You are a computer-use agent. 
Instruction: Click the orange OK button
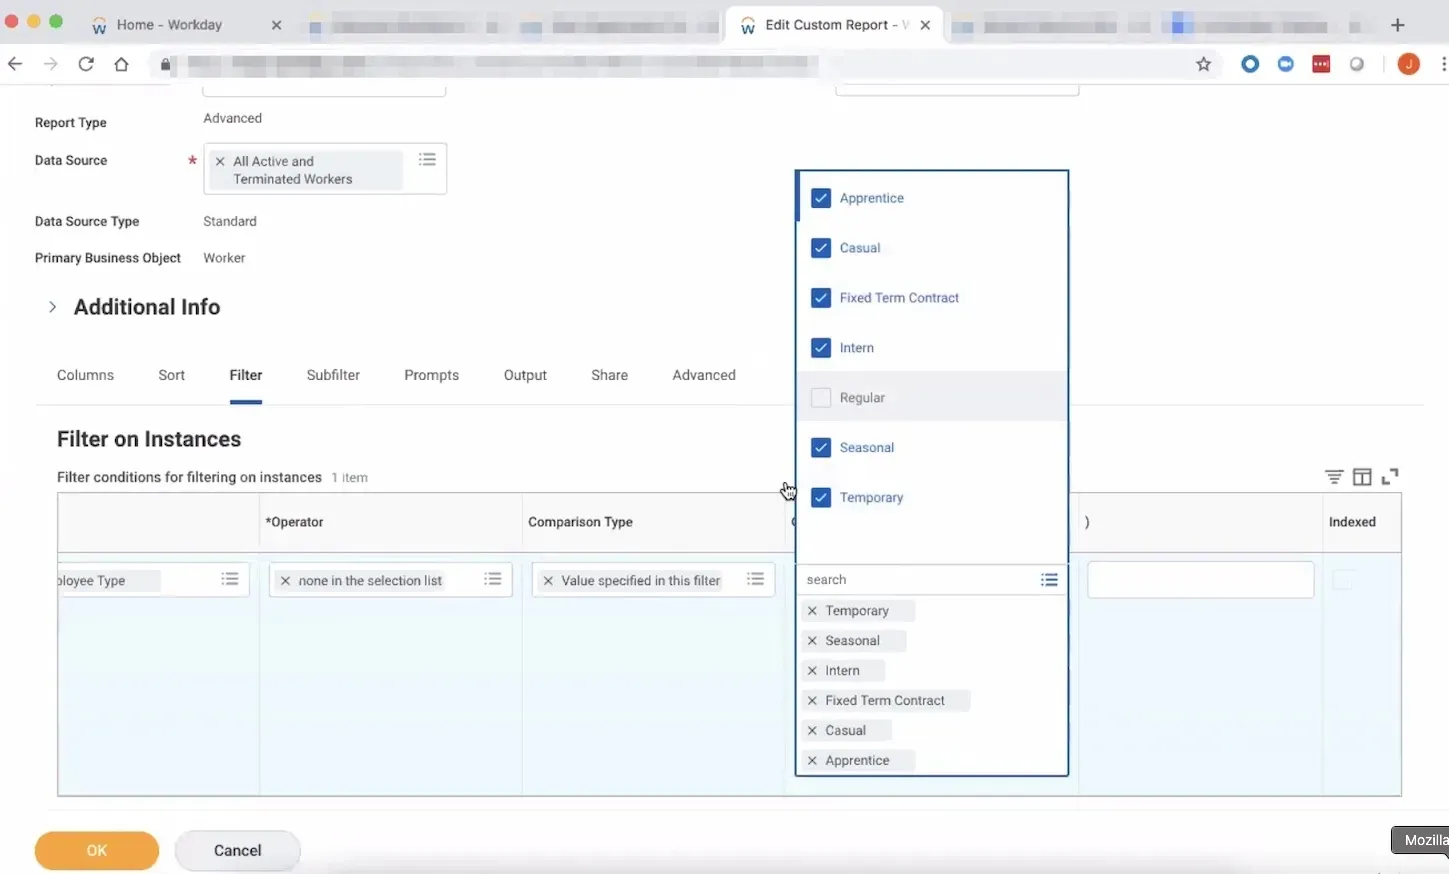pos(97,850)
